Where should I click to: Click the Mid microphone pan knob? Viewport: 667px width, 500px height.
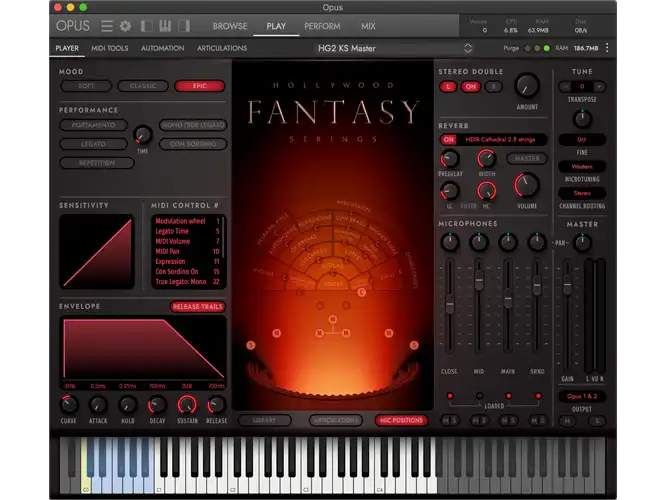click(x=479, y=242)
